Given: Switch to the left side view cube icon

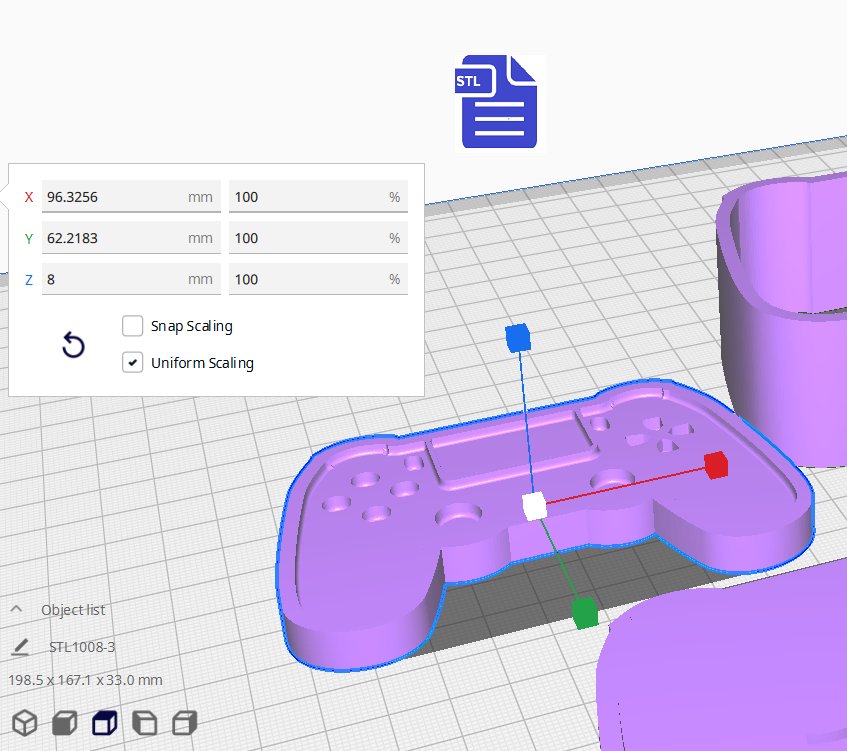Looking at the screenshot, I should [x=145, y=722].
